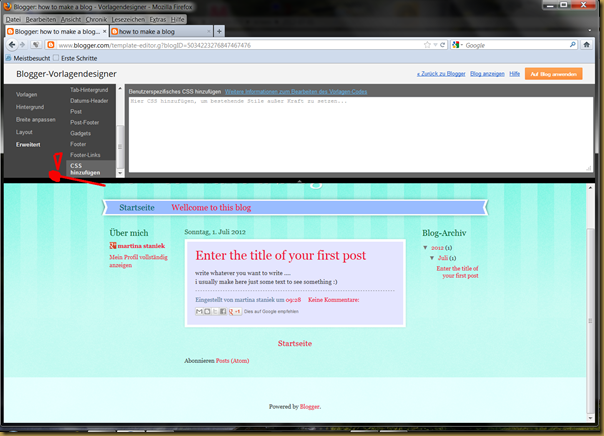Click down arrow of the advanced list scrollbar
This screenshot has height=436, width=604.
tap(120, 173)
